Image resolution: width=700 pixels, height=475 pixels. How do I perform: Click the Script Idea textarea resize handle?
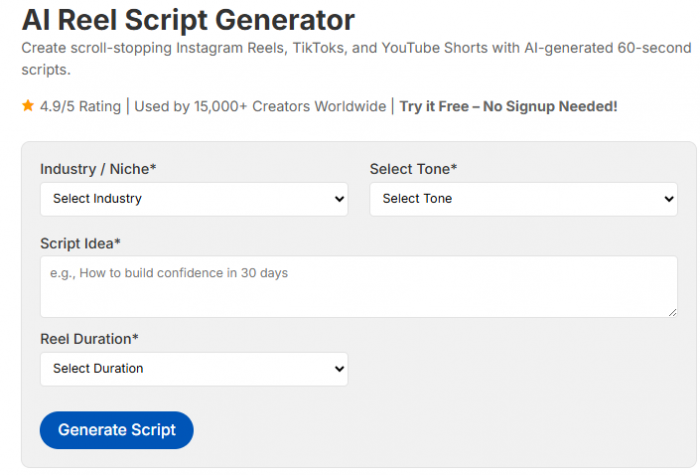[673, 312]
